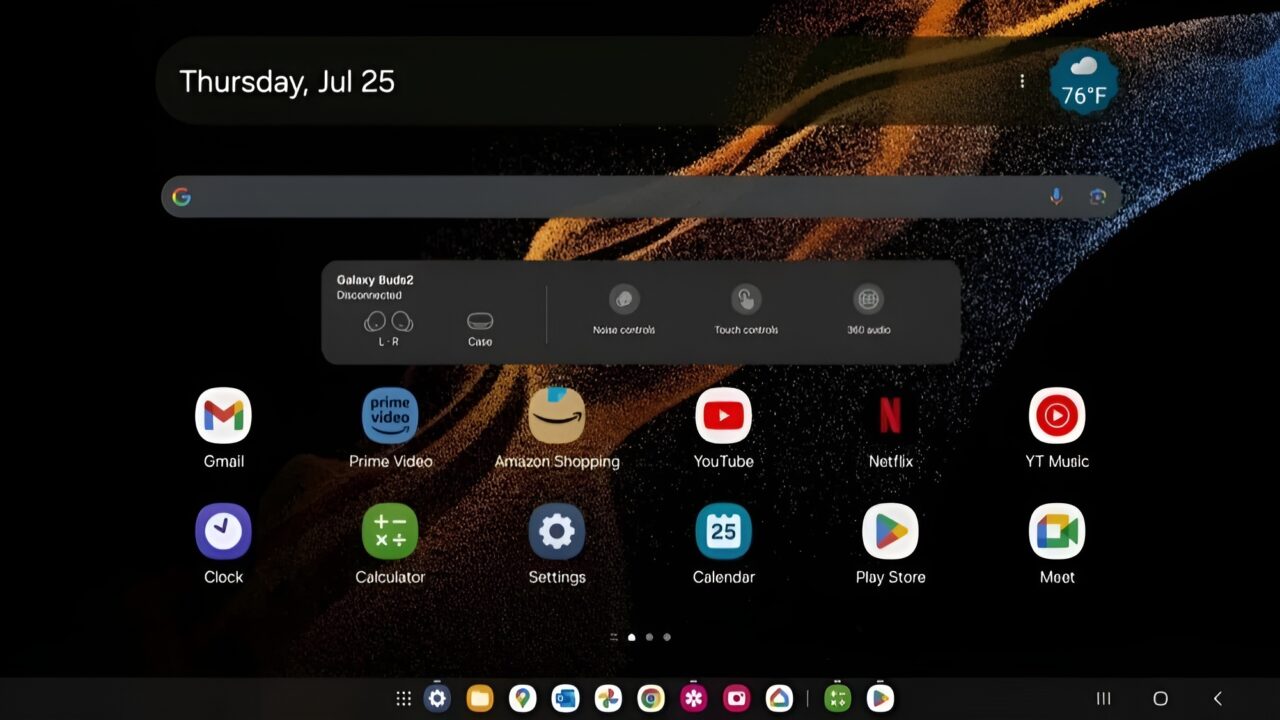The height and width of the screenshot is (720, 1280).
Task: Click inside the Google search field
Action: 640,197
